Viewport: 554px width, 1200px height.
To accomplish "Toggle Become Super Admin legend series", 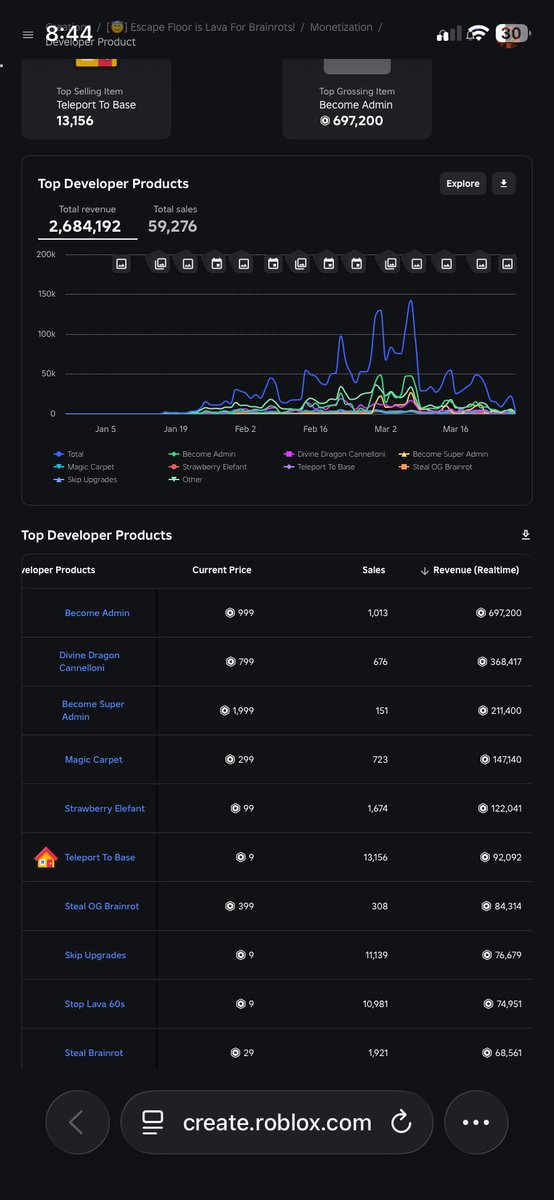I will point(446,454).
